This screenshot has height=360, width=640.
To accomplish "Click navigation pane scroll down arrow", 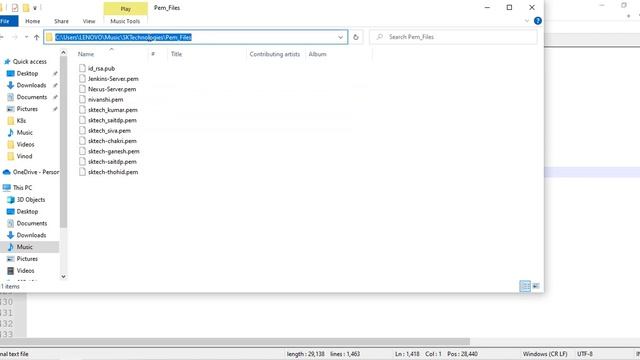I will tap(63, 276).
